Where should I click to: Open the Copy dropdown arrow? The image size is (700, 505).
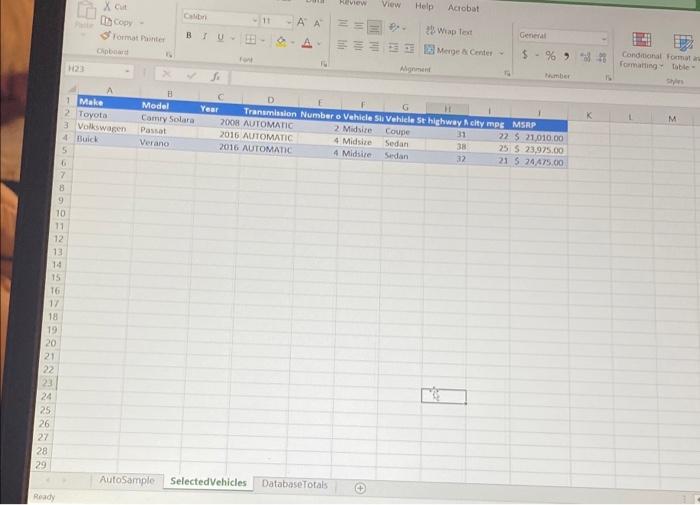click(142, 22)
